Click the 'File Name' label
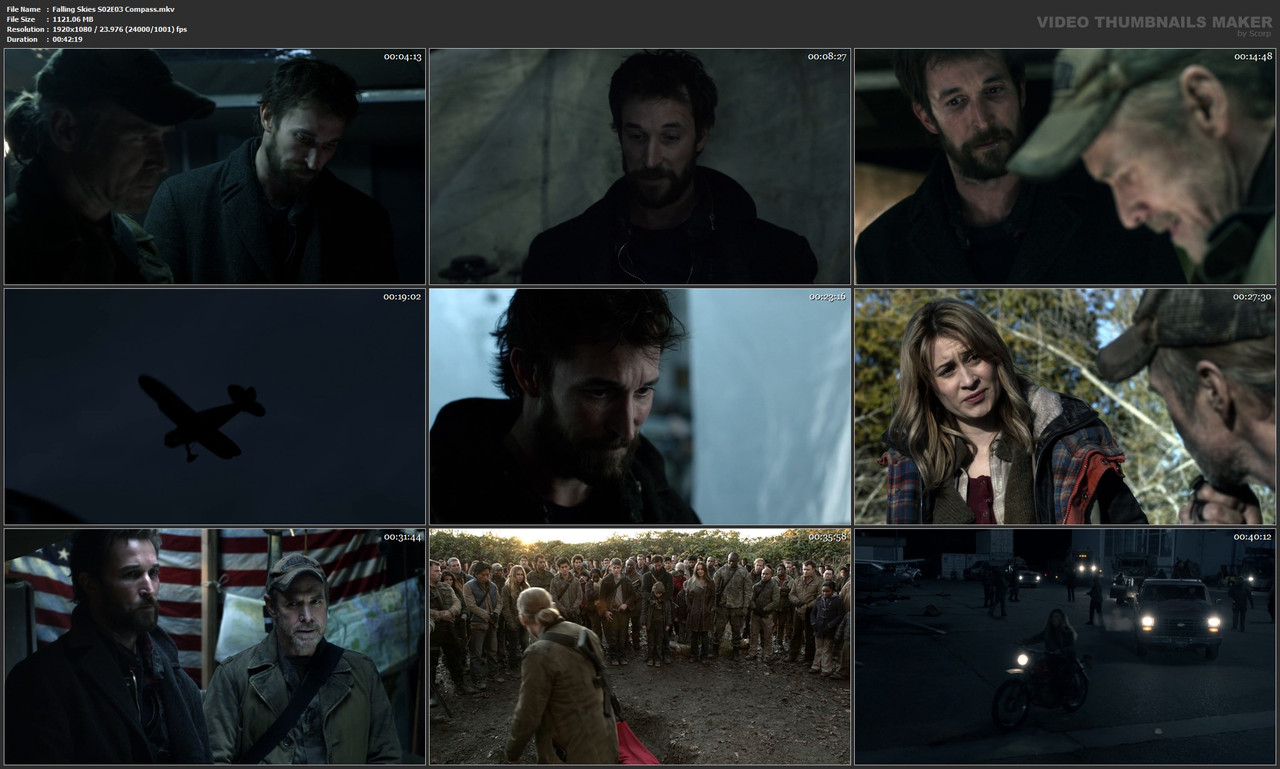 point(23,9)
